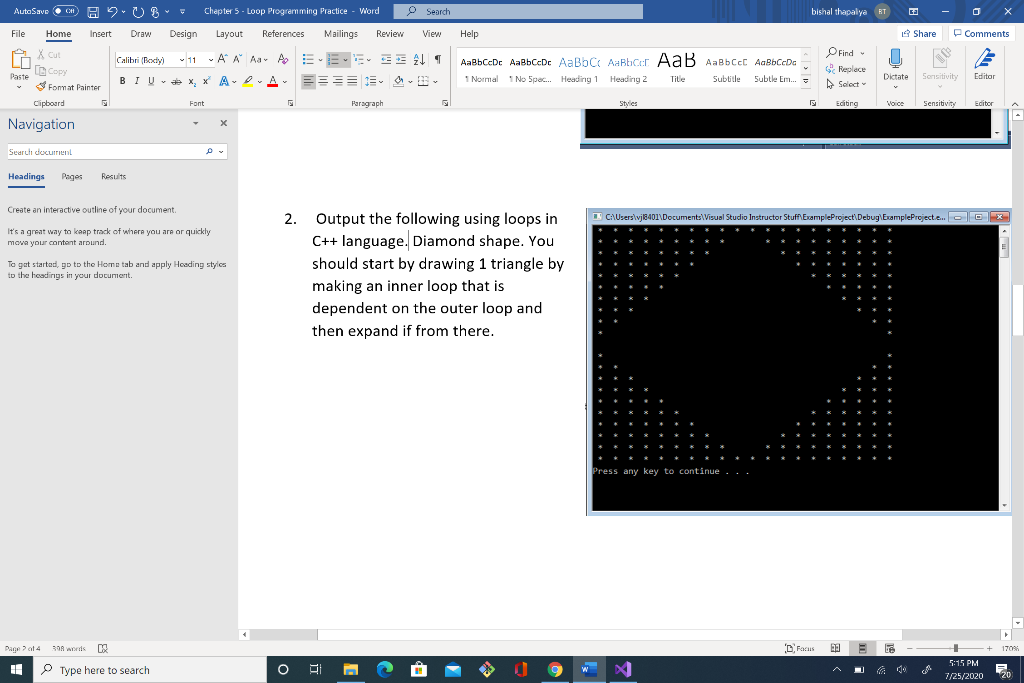The image size is (1024, 683).
Task: Switch to the Insert ribbon tab
Action: point(100,33)
